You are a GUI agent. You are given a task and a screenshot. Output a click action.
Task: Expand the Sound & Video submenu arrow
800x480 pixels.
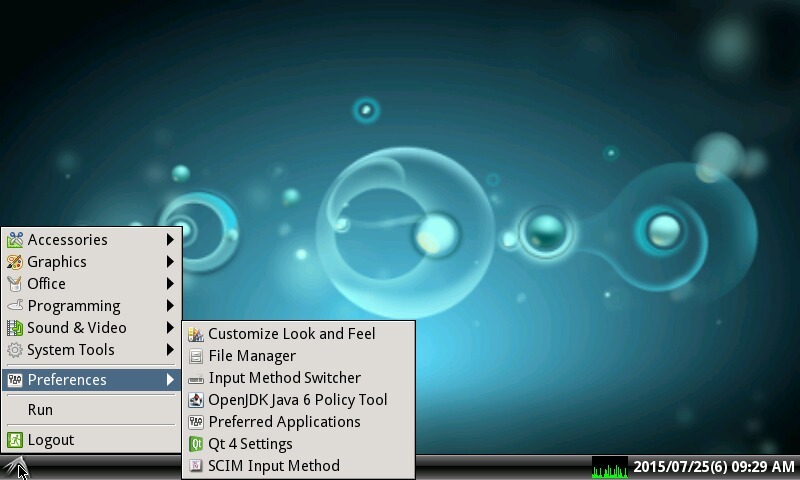[x=170, y=327]
